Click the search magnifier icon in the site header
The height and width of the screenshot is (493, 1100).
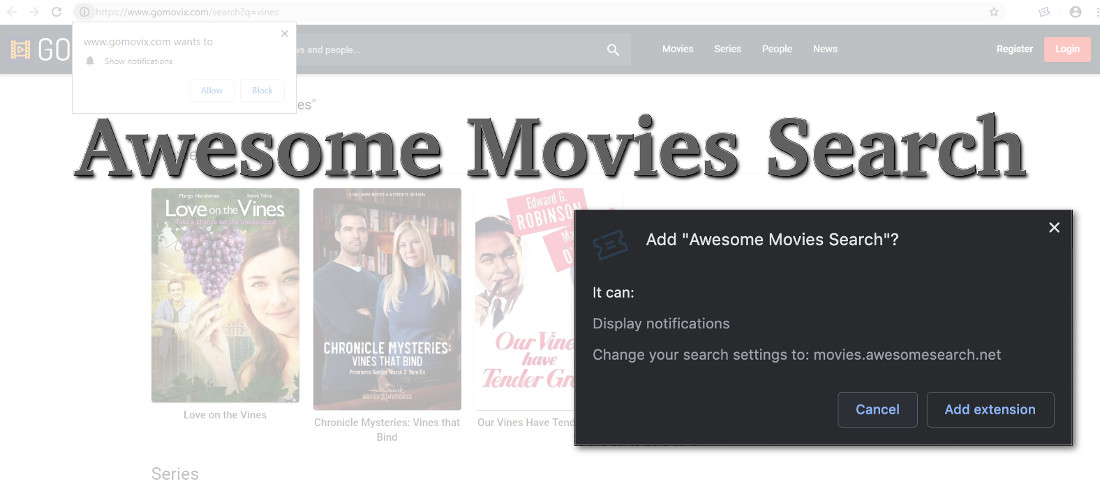click(x=613, y=50)
